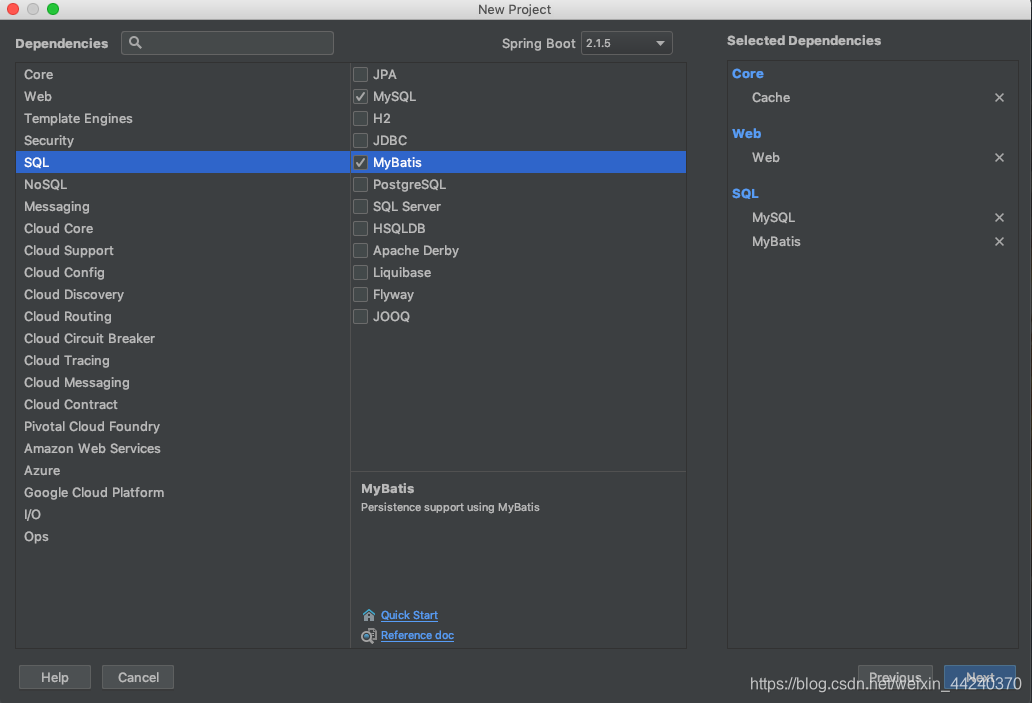Viewport: 1032px width, 703px height.
Task: Click the green zoom window button
Action: click(x=53, y=9)
